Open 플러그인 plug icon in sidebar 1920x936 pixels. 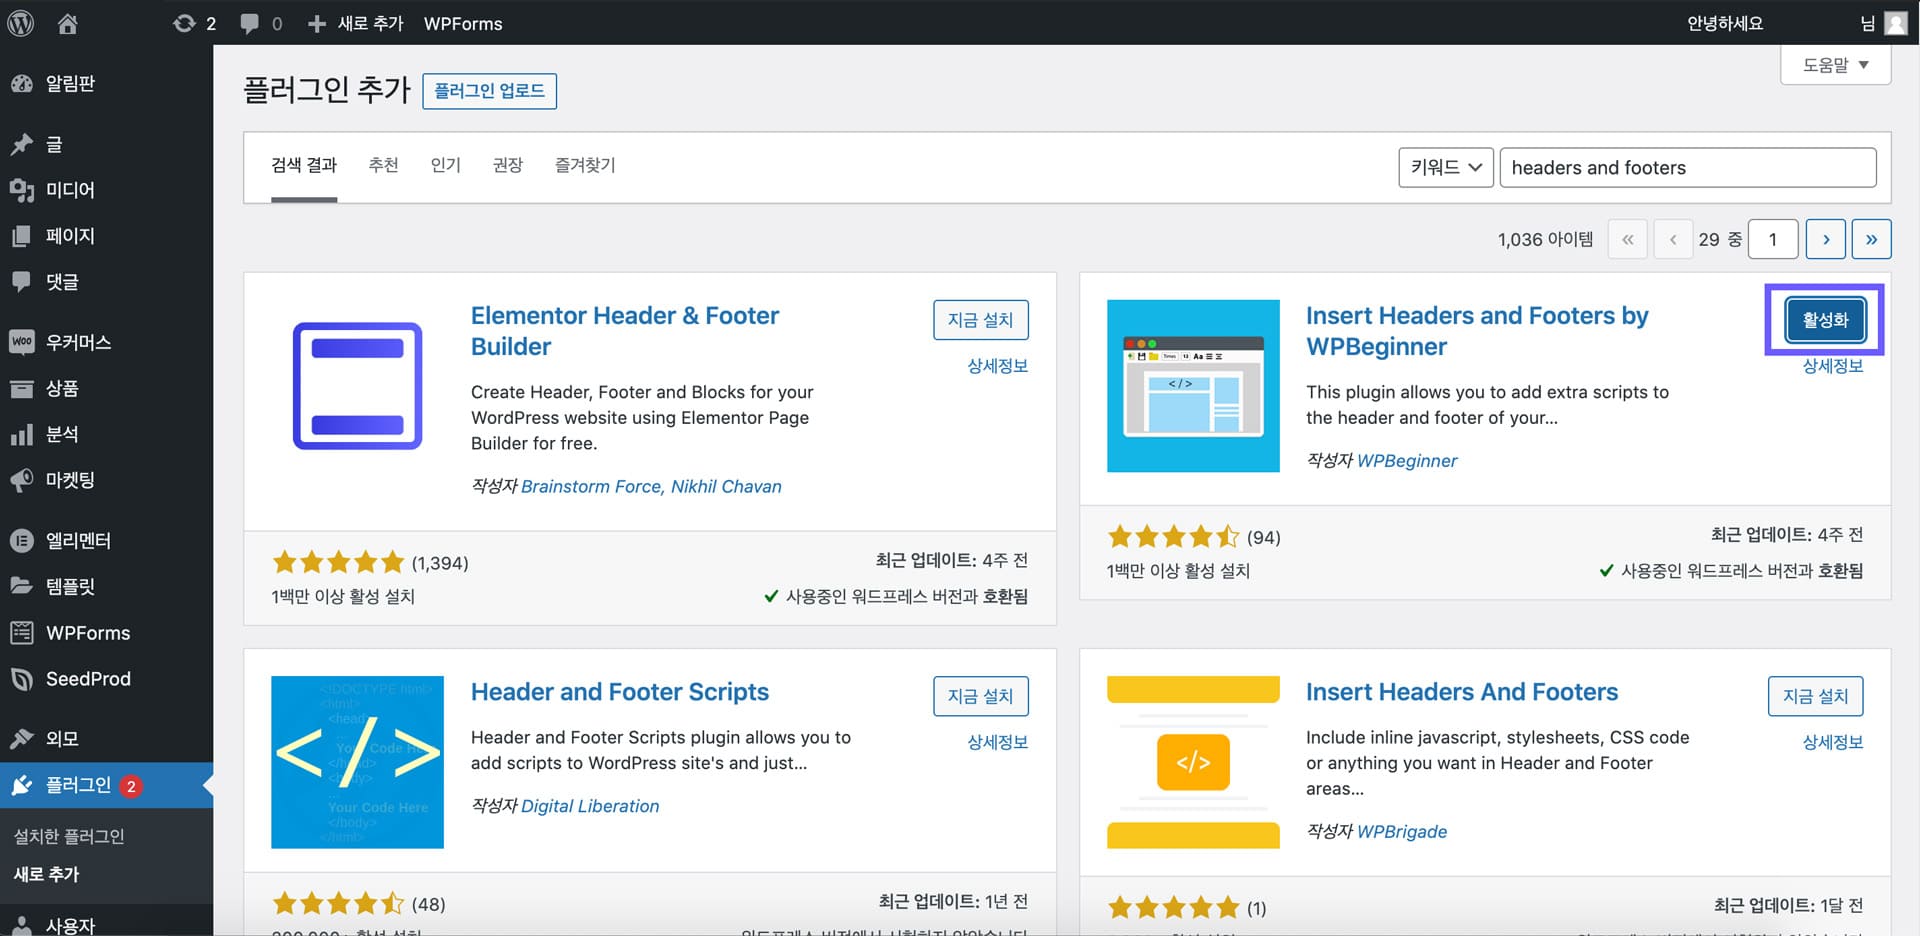22,785
